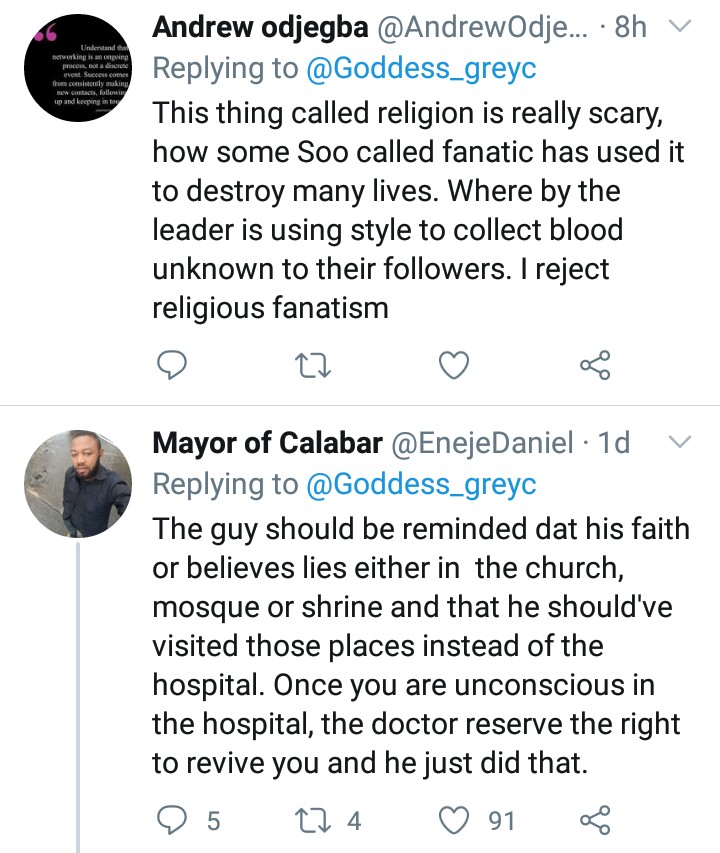Like Andrew odjegba's tweet

(455, 368)
